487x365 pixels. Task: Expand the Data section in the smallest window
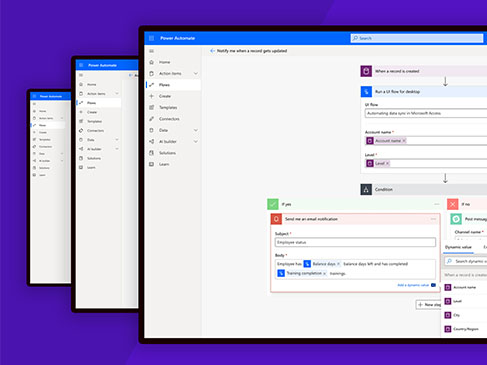coord(62,154)
